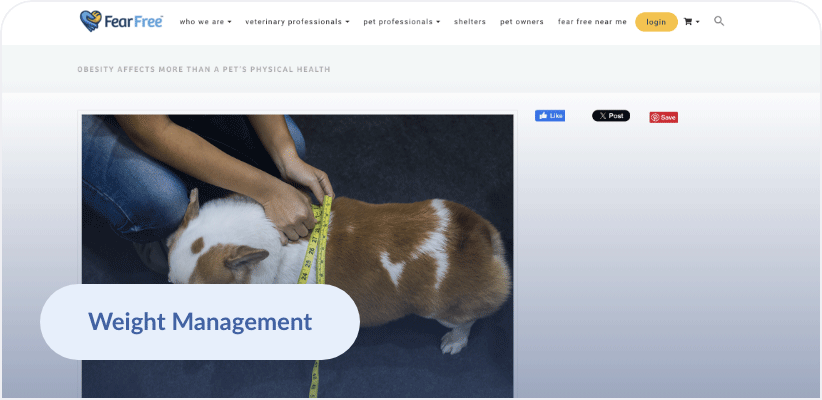Share via the X Post button
Screen dimensions: 822x400
point(611,116)
